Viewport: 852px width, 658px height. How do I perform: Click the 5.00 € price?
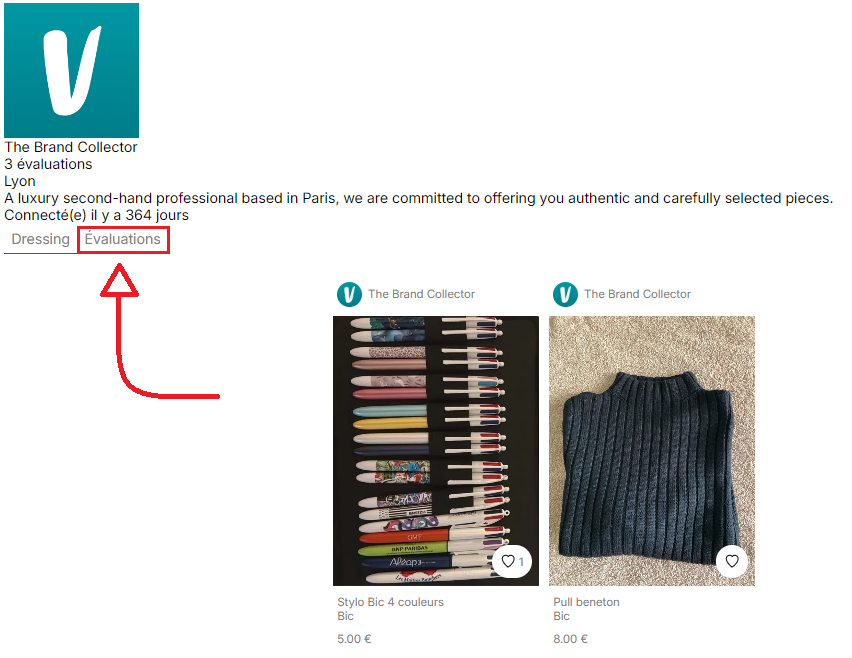[354, 639]
